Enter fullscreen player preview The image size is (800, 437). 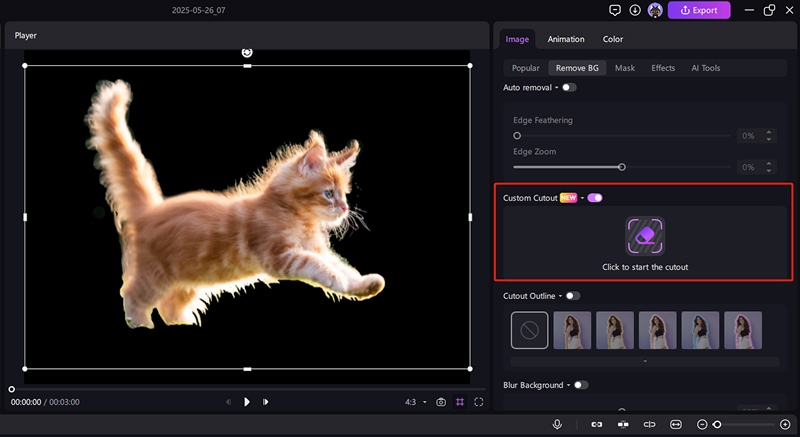(479, 402)
